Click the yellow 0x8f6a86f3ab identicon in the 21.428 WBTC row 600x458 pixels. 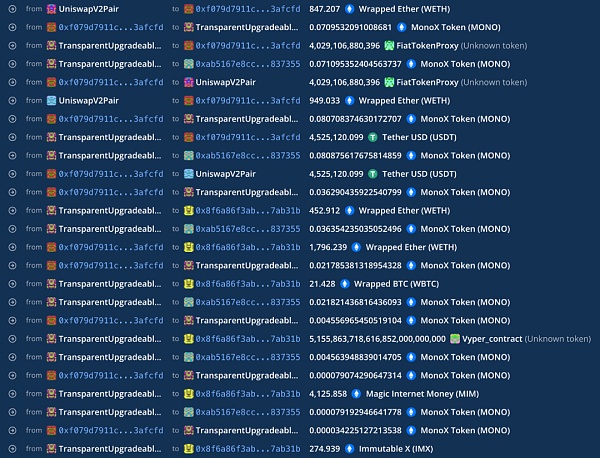point(188,284)
